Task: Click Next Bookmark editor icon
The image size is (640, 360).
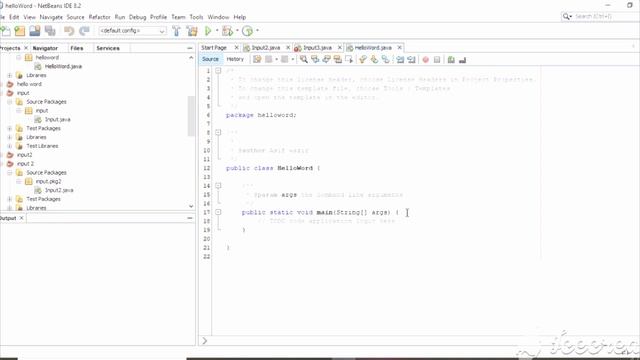Action: [374, 60]
